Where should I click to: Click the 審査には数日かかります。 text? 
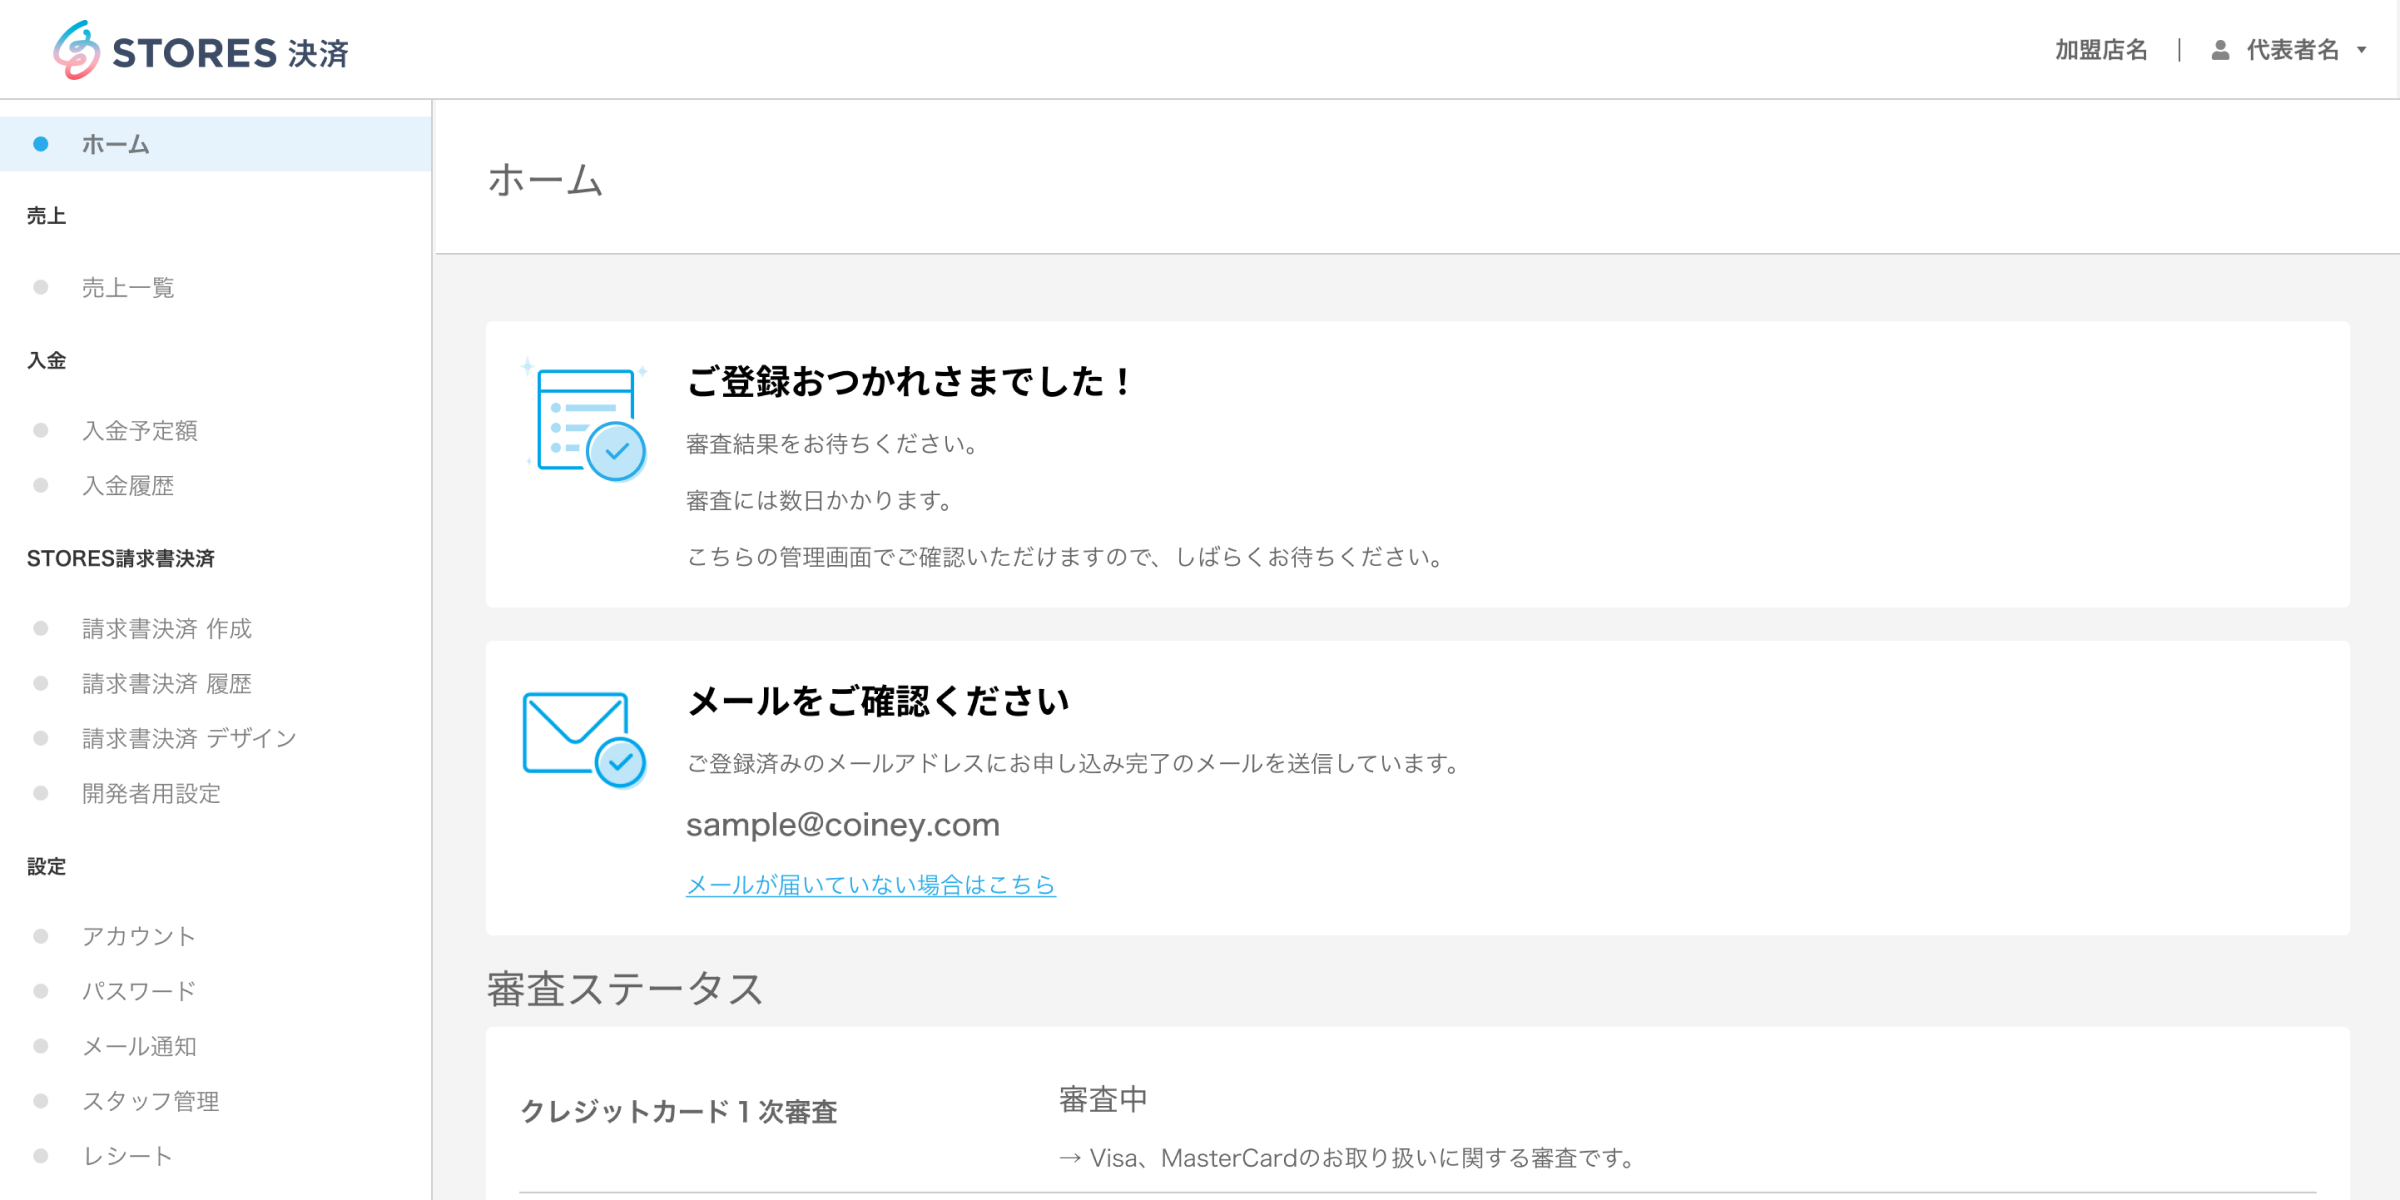(x=821, y=500)
